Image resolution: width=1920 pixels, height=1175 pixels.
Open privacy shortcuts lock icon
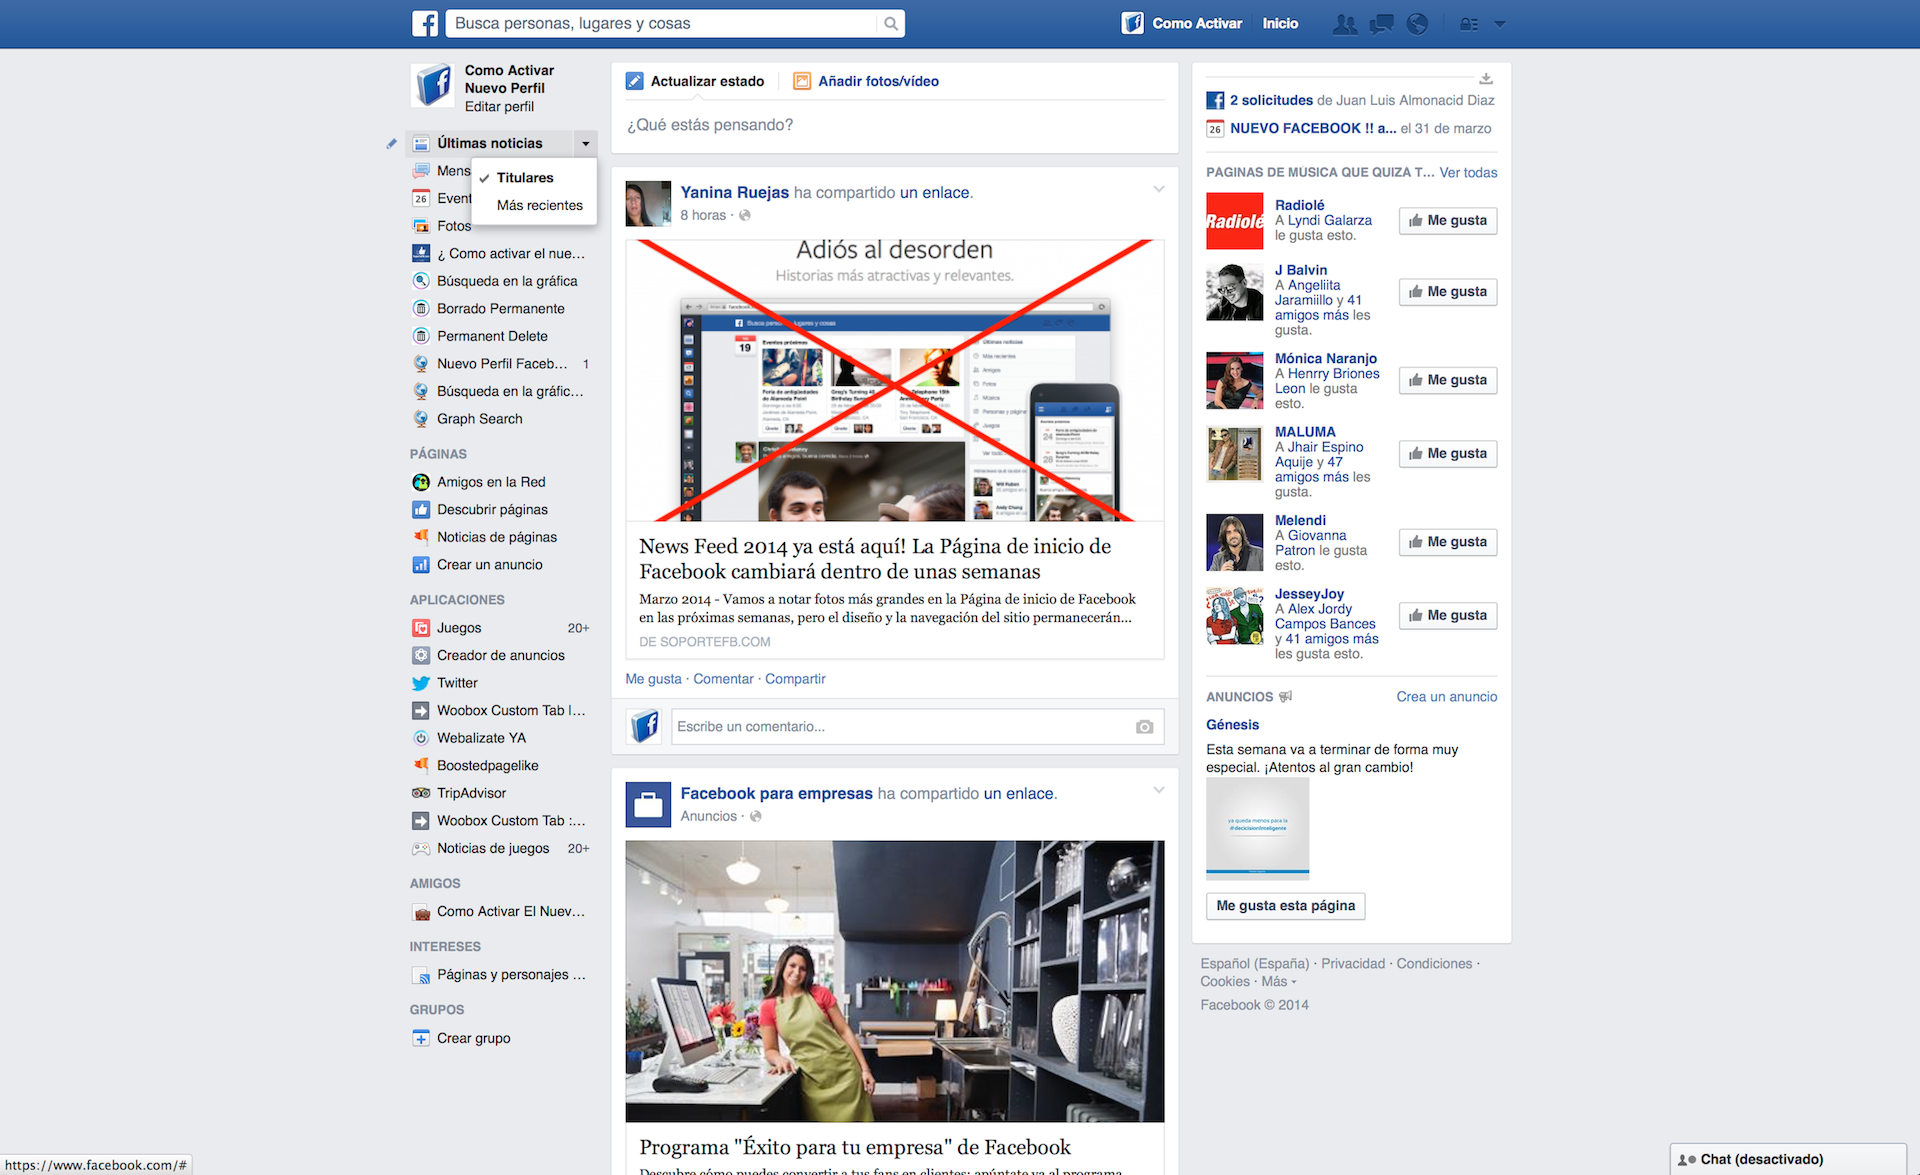coord(1468,24)
